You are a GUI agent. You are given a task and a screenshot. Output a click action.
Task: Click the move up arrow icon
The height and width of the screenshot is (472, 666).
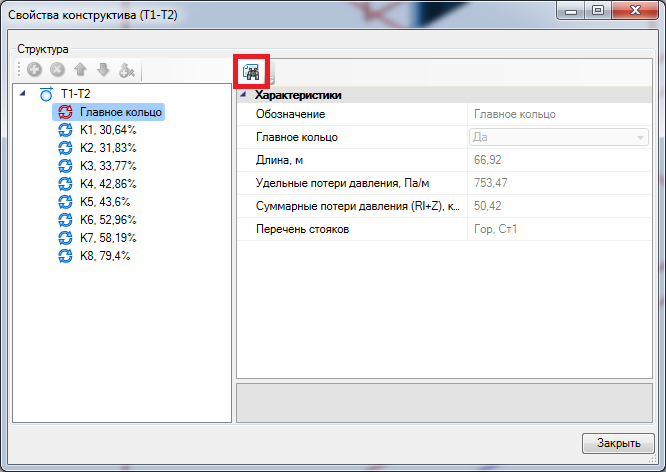coord(80,71)
